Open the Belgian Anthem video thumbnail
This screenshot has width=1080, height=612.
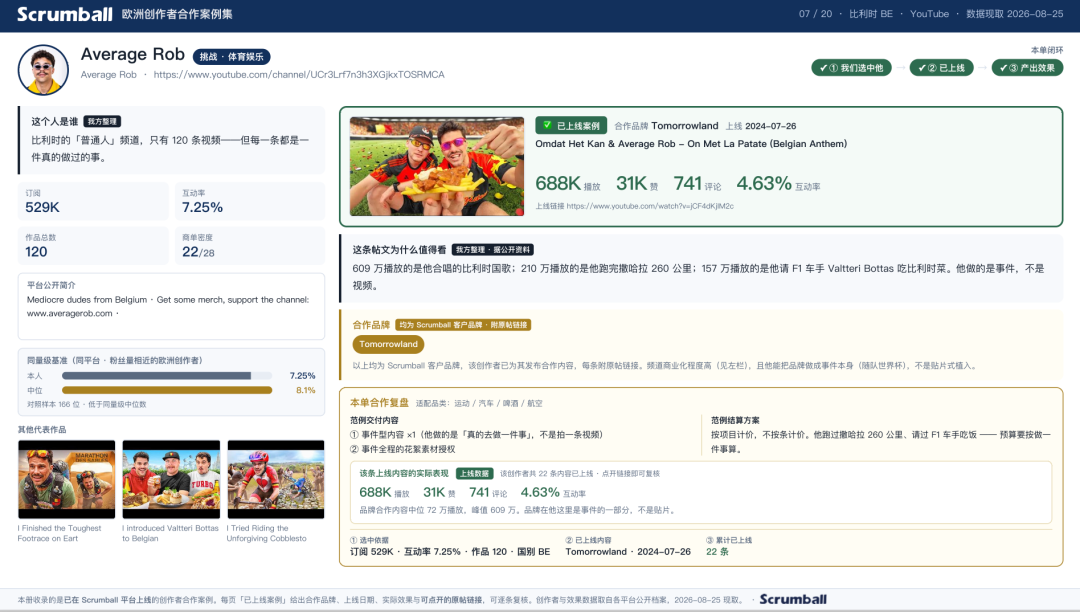point(437,166)
